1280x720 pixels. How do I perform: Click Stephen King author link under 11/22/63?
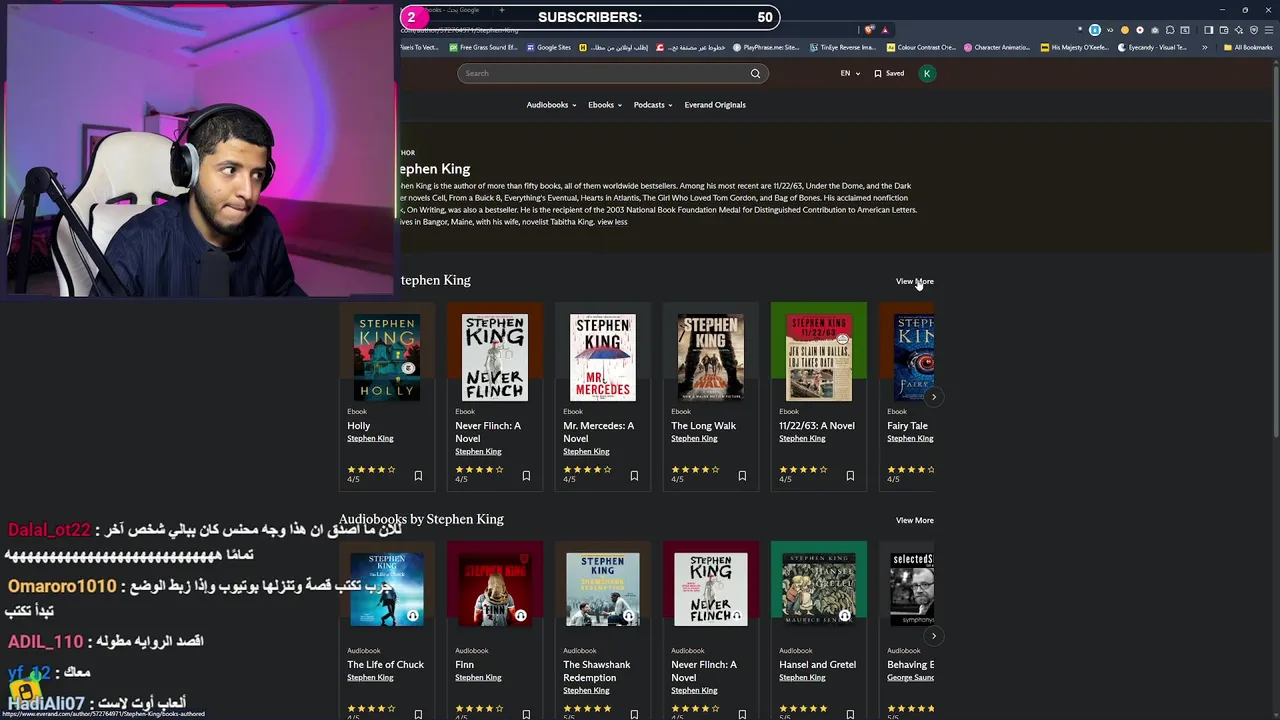pyautogui.click(x=802, y=439)
